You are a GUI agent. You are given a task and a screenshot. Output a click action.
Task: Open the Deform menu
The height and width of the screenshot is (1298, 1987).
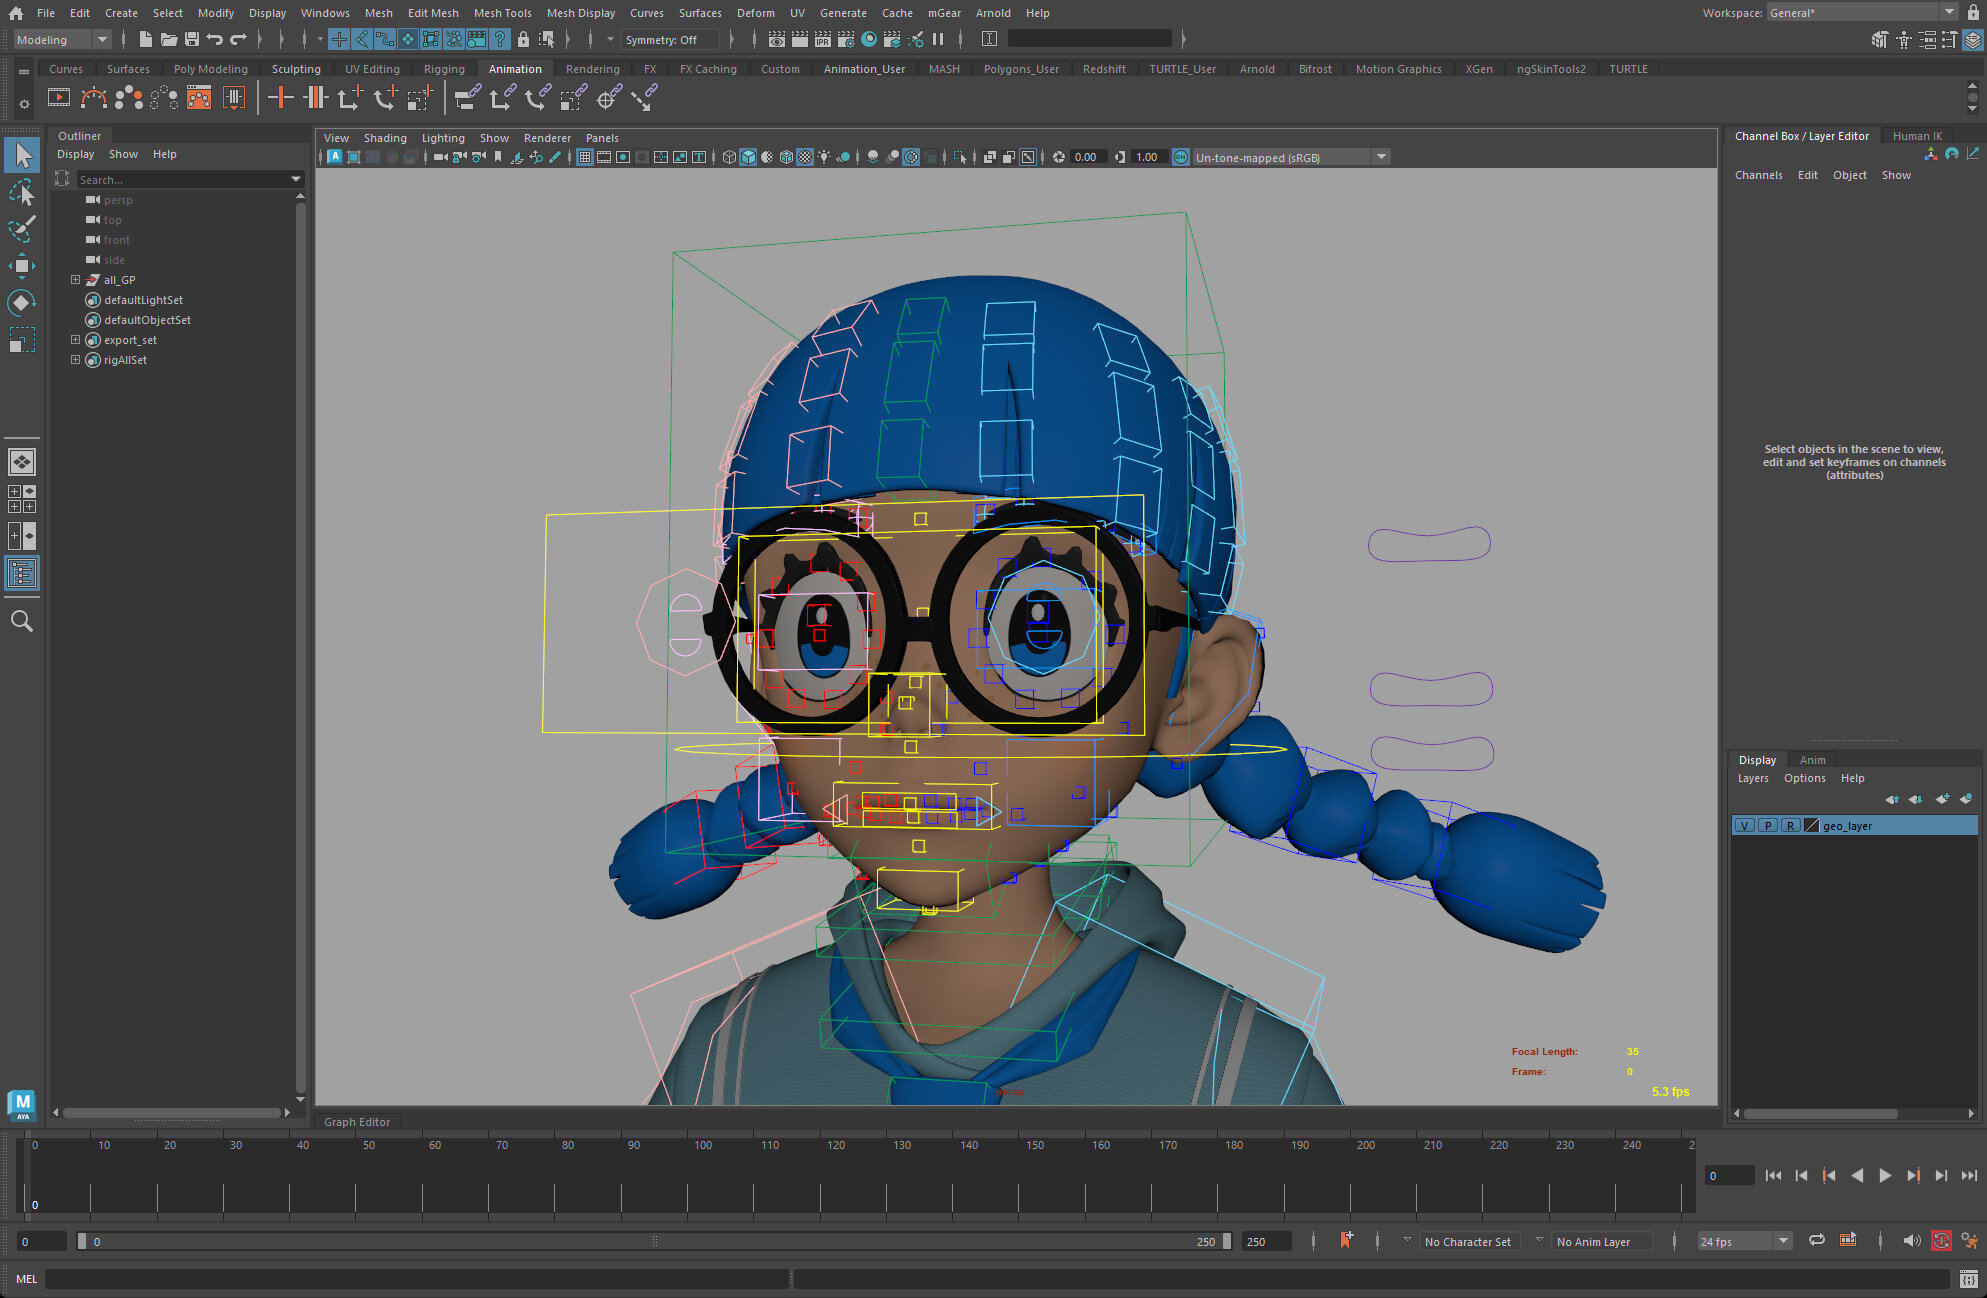click(755, 13)
